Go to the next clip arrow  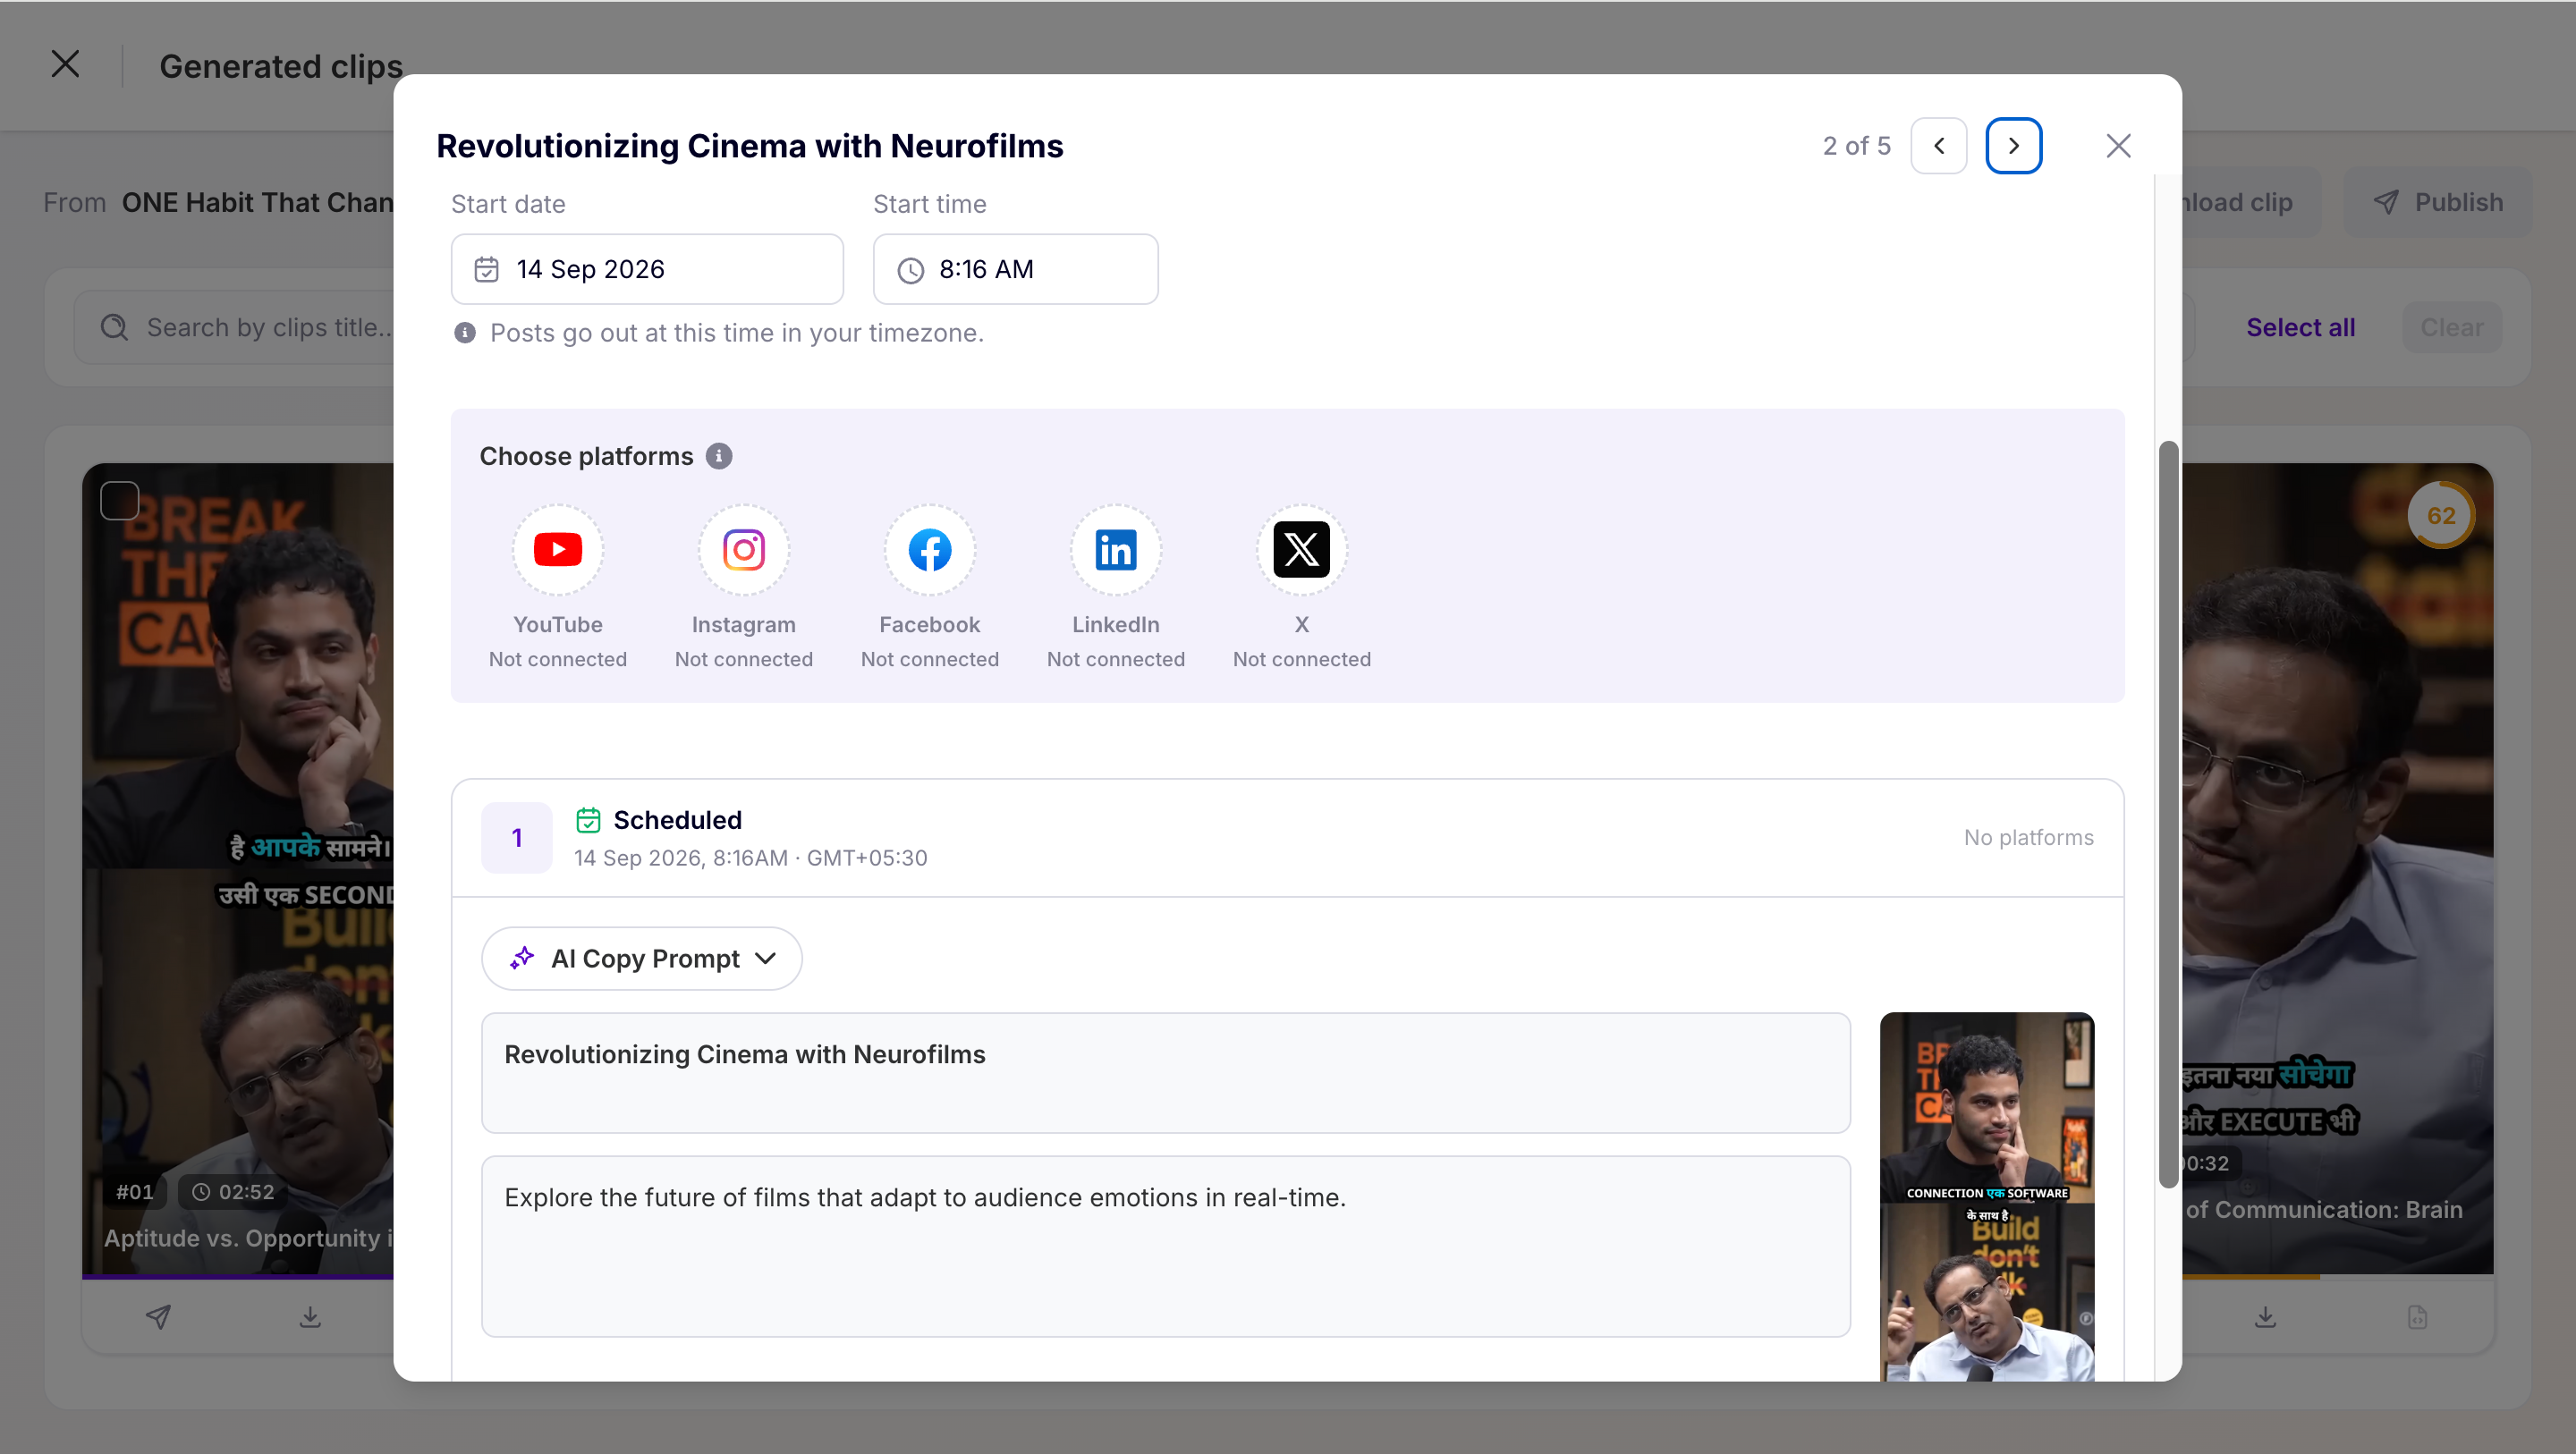point(2013,146)
